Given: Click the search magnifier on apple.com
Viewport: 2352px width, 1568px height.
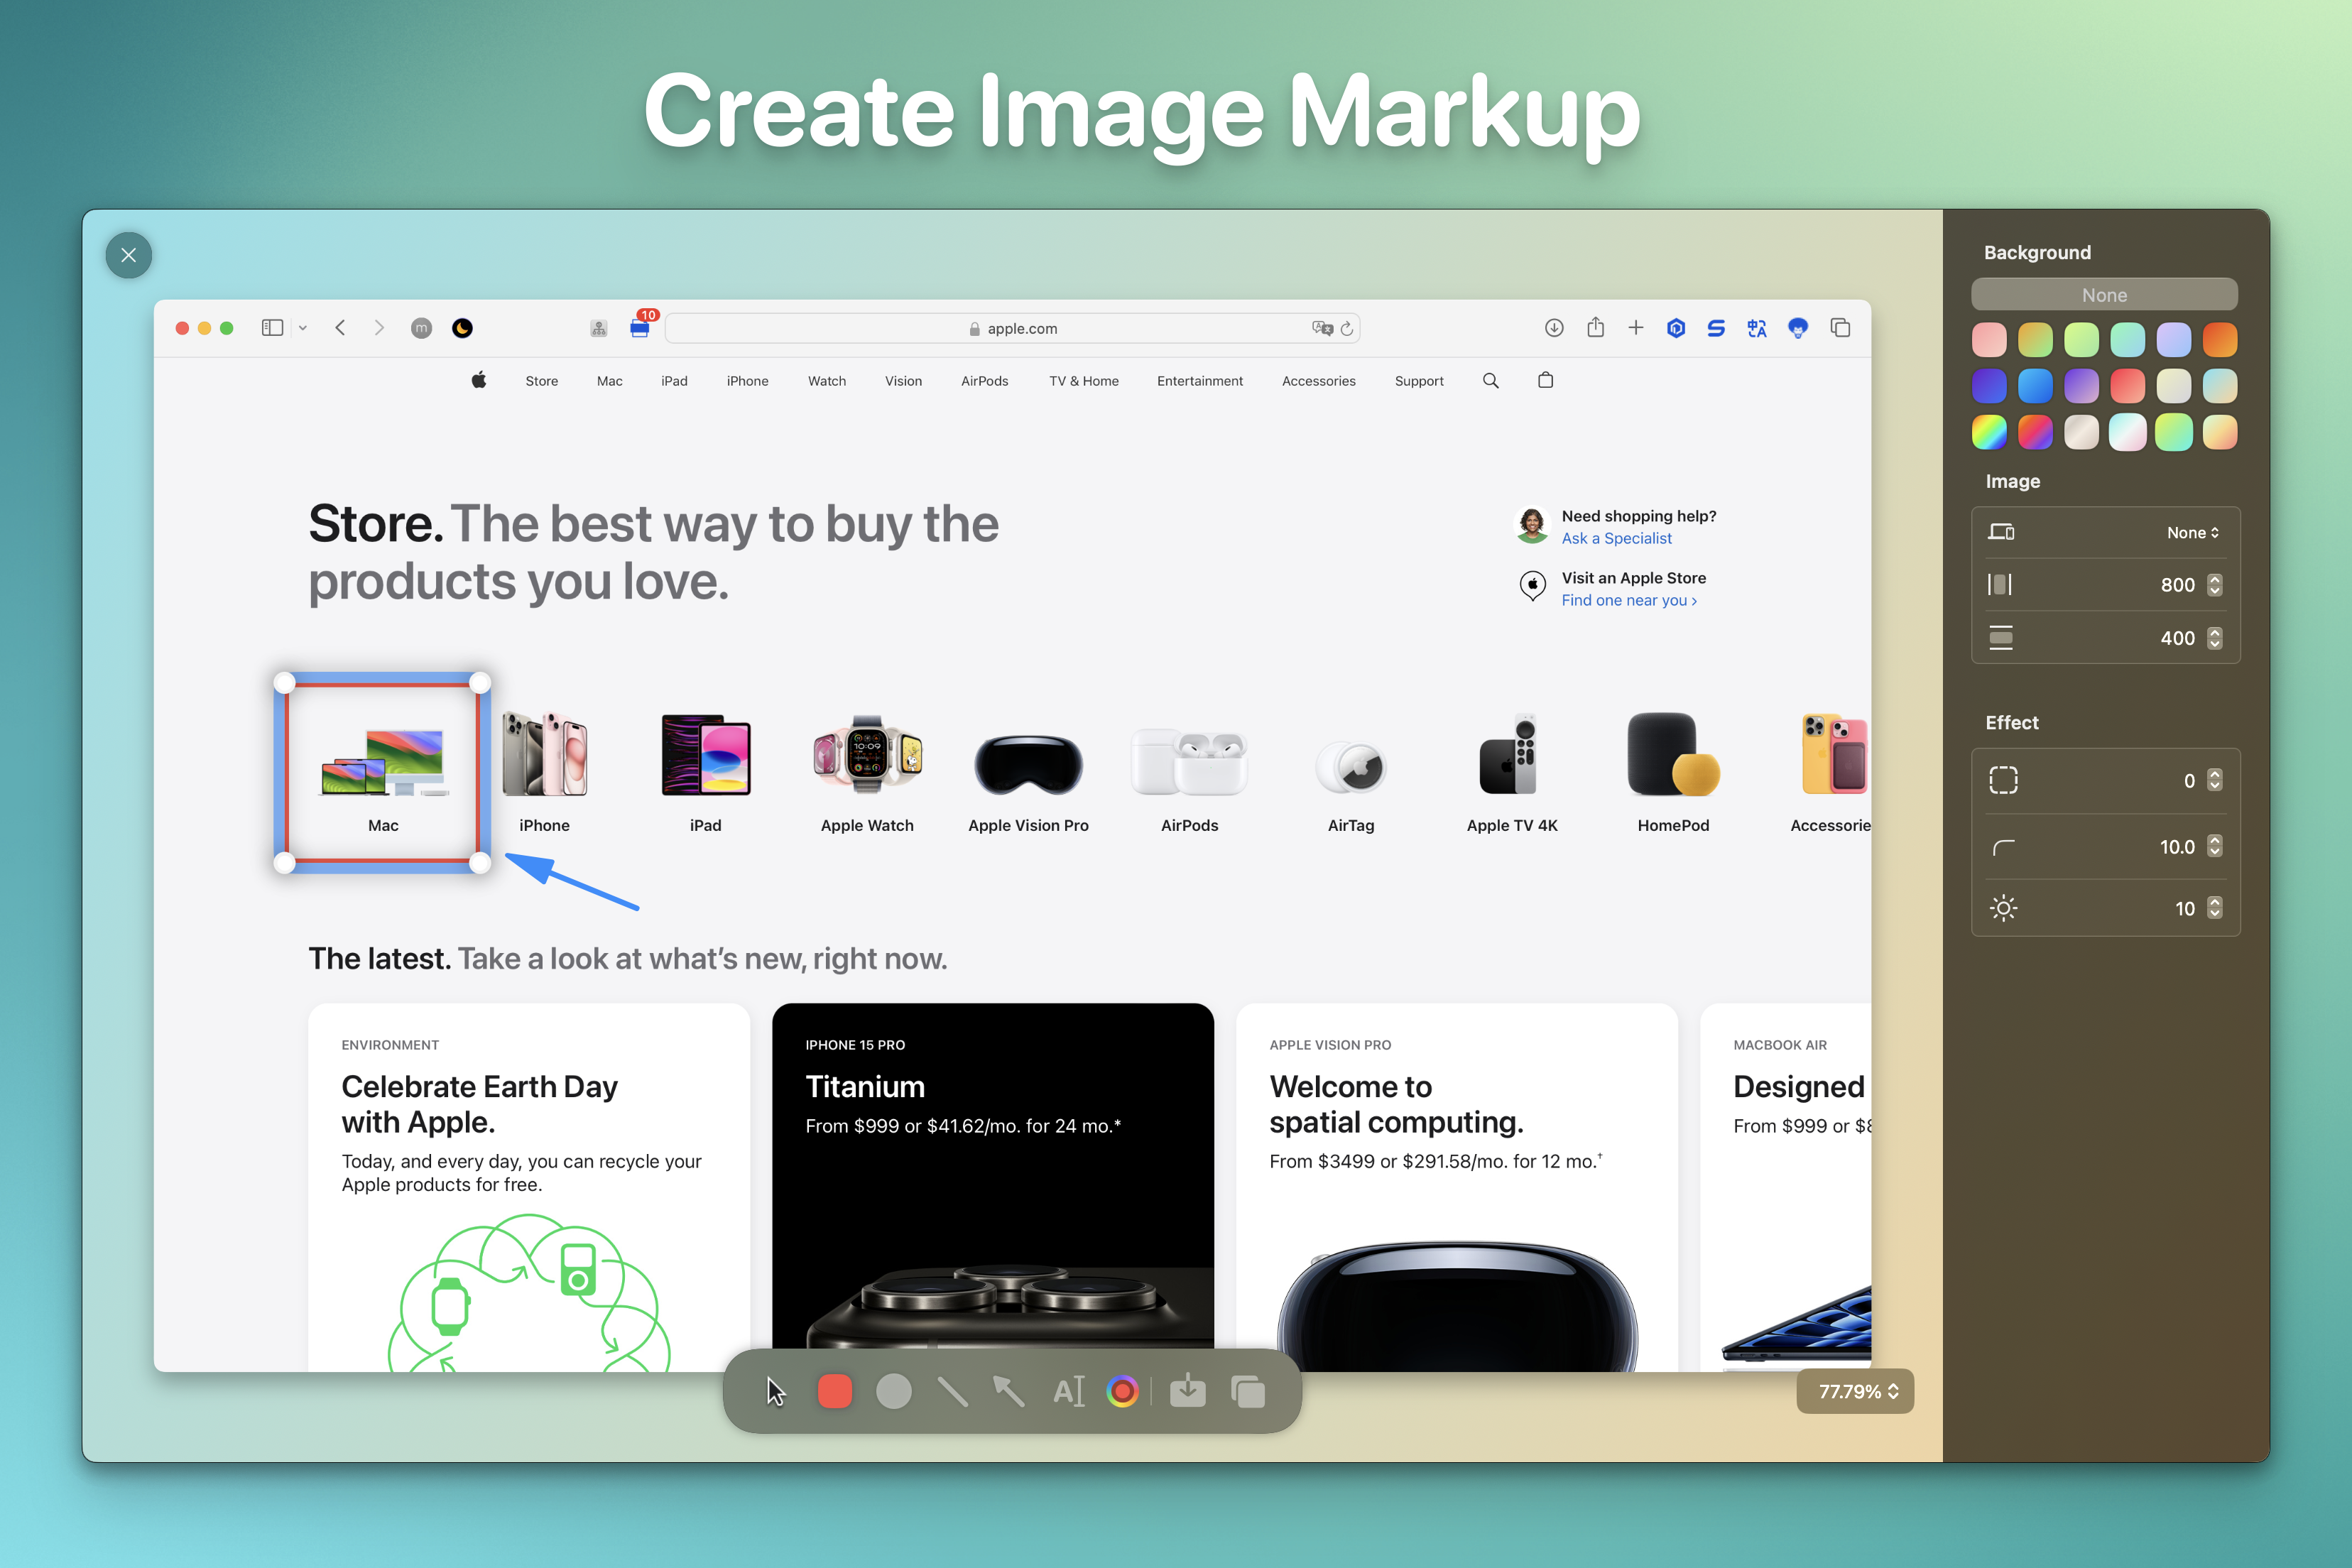Looking at the screenshot, I should pyautogui.click(x=1491, y=381).
